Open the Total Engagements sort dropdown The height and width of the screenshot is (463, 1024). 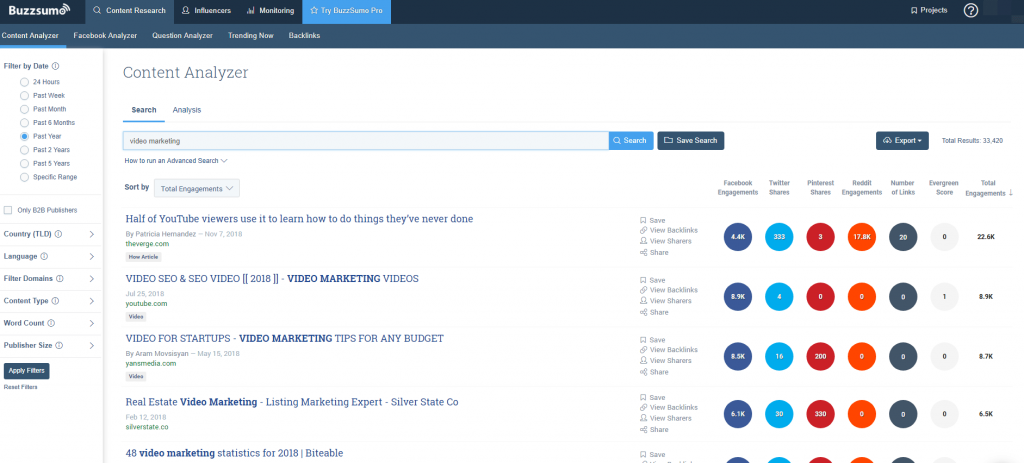coord(196,188)
